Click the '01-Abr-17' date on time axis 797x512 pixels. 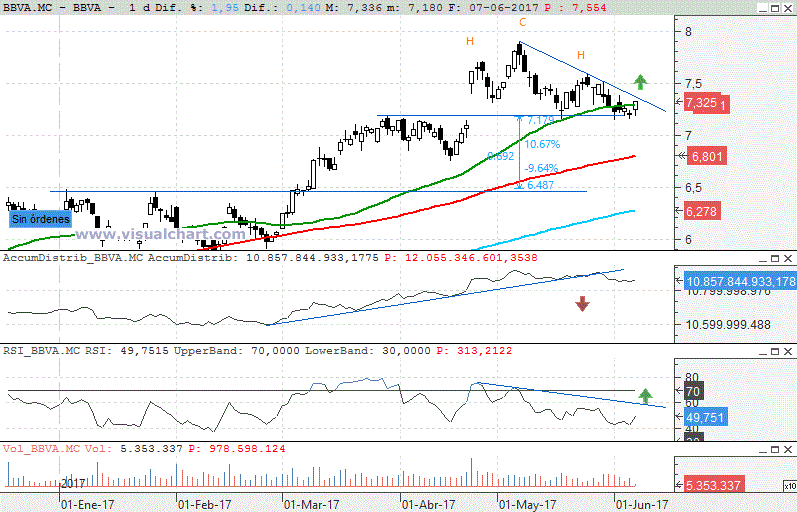[x=428, y=505]
